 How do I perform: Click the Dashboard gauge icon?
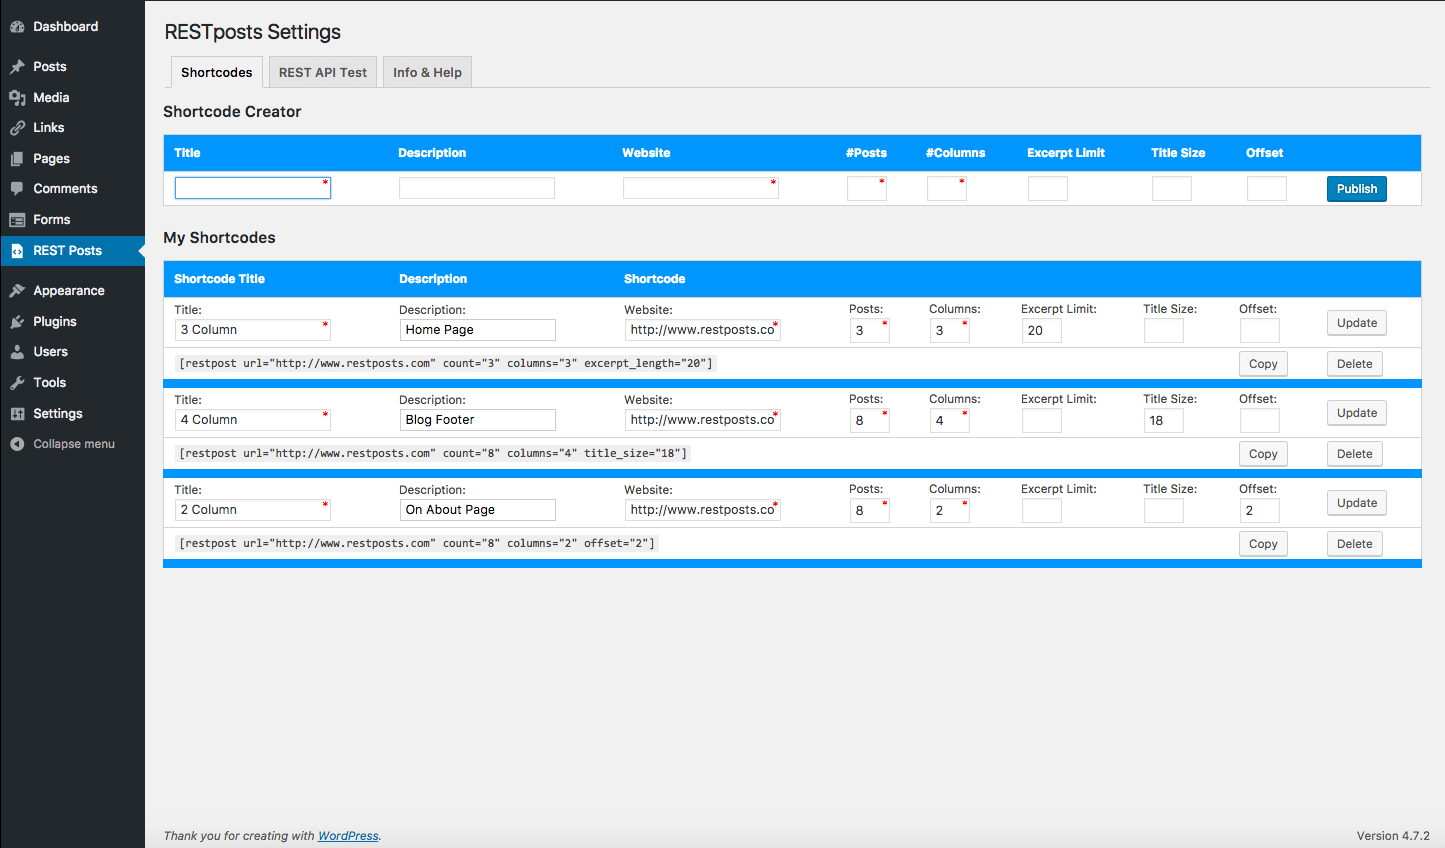tap(17, 27)
